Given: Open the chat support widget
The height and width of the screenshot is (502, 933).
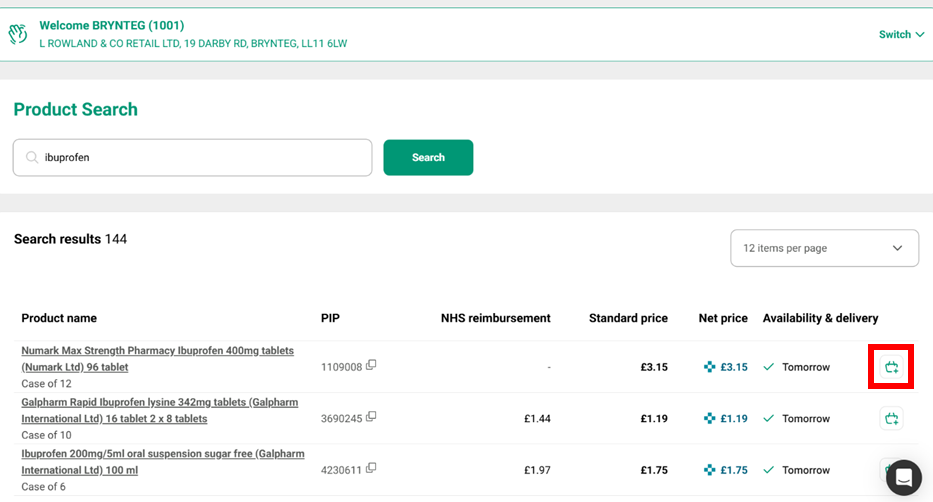Looking at the screenshot, I should click(x=904, y=478).
